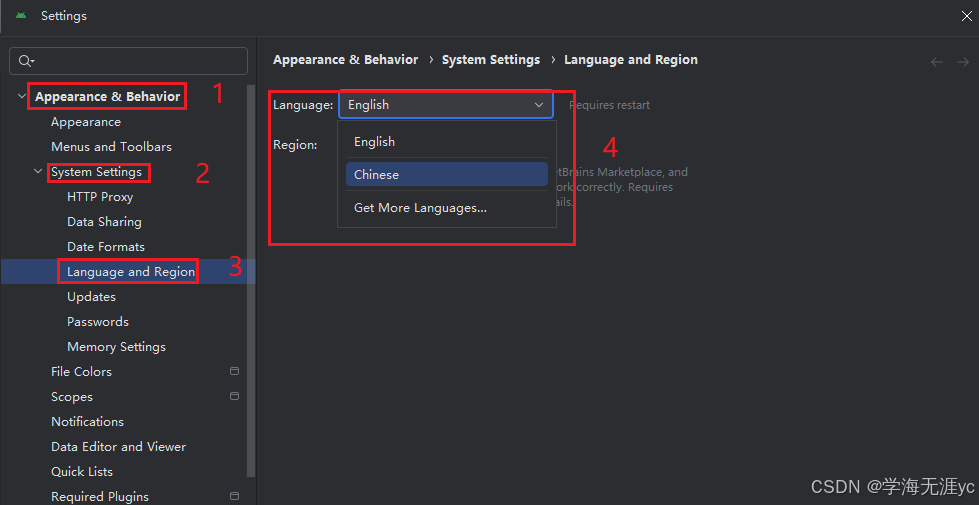The image size is (979, 505).
Task: Open Scopes settings page
Action: [72, 396]
